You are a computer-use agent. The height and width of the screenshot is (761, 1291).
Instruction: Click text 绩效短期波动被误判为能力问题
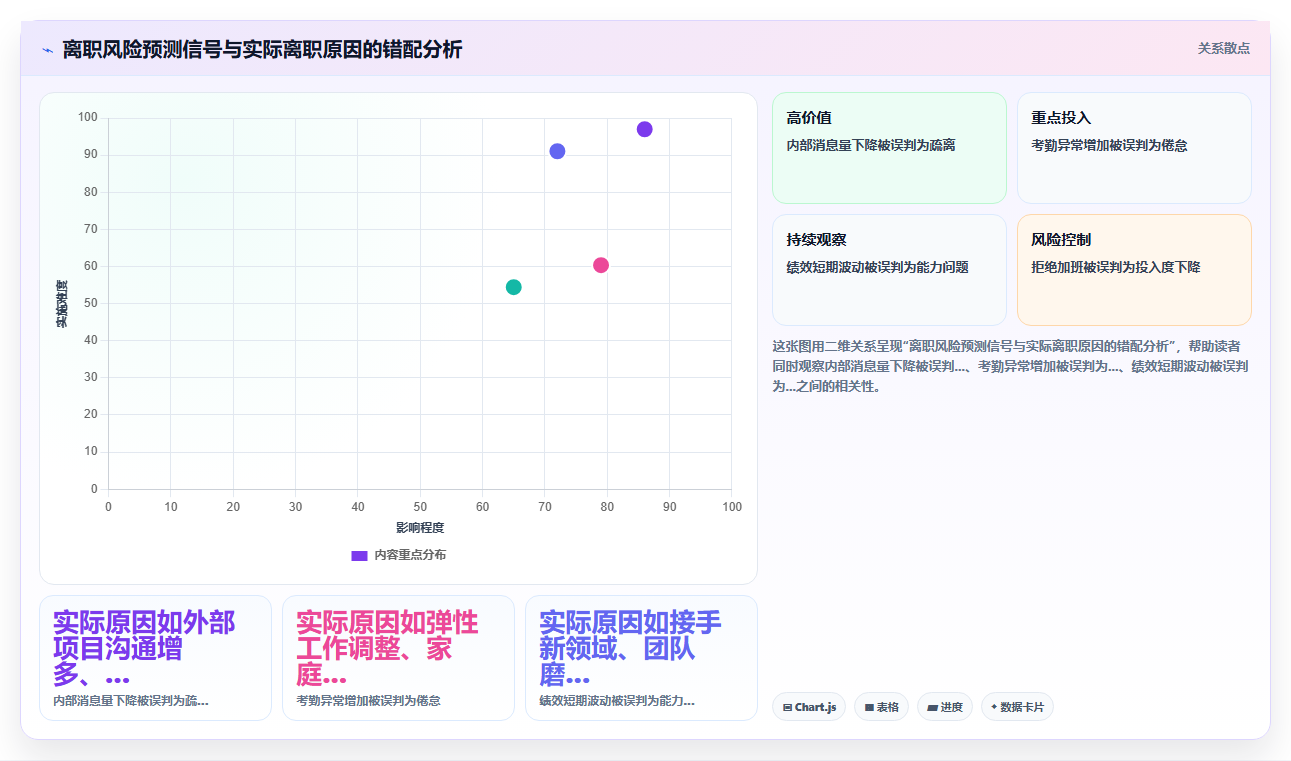pos(878,267)
